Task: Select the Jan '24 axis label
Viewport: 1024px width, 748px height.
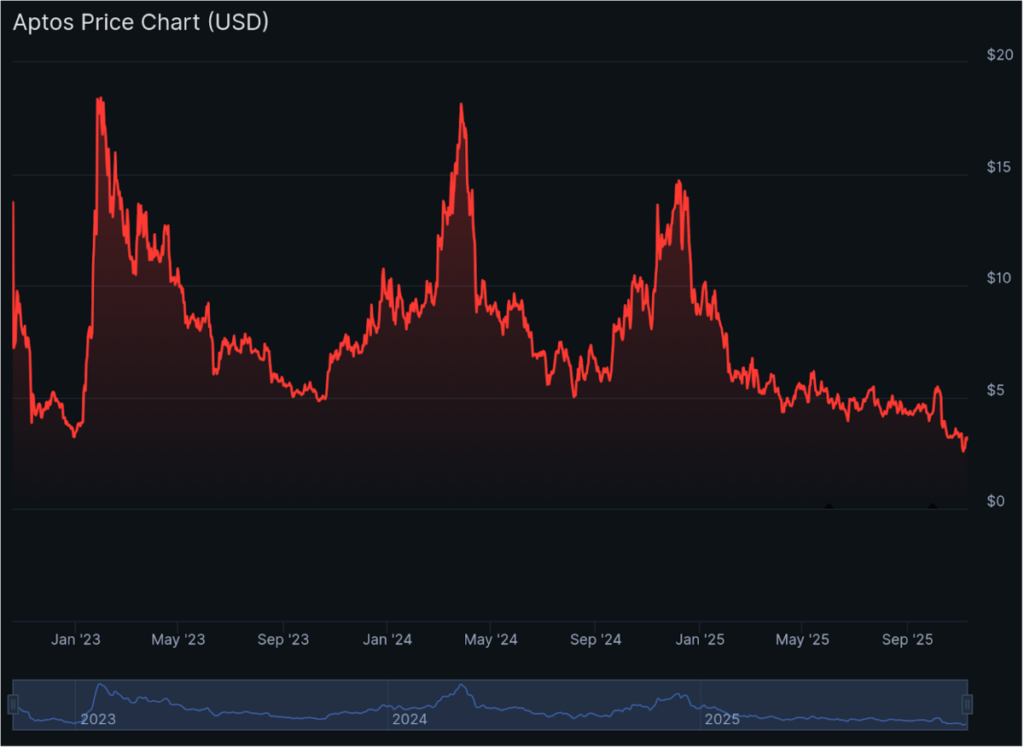Action: (387, 639)
